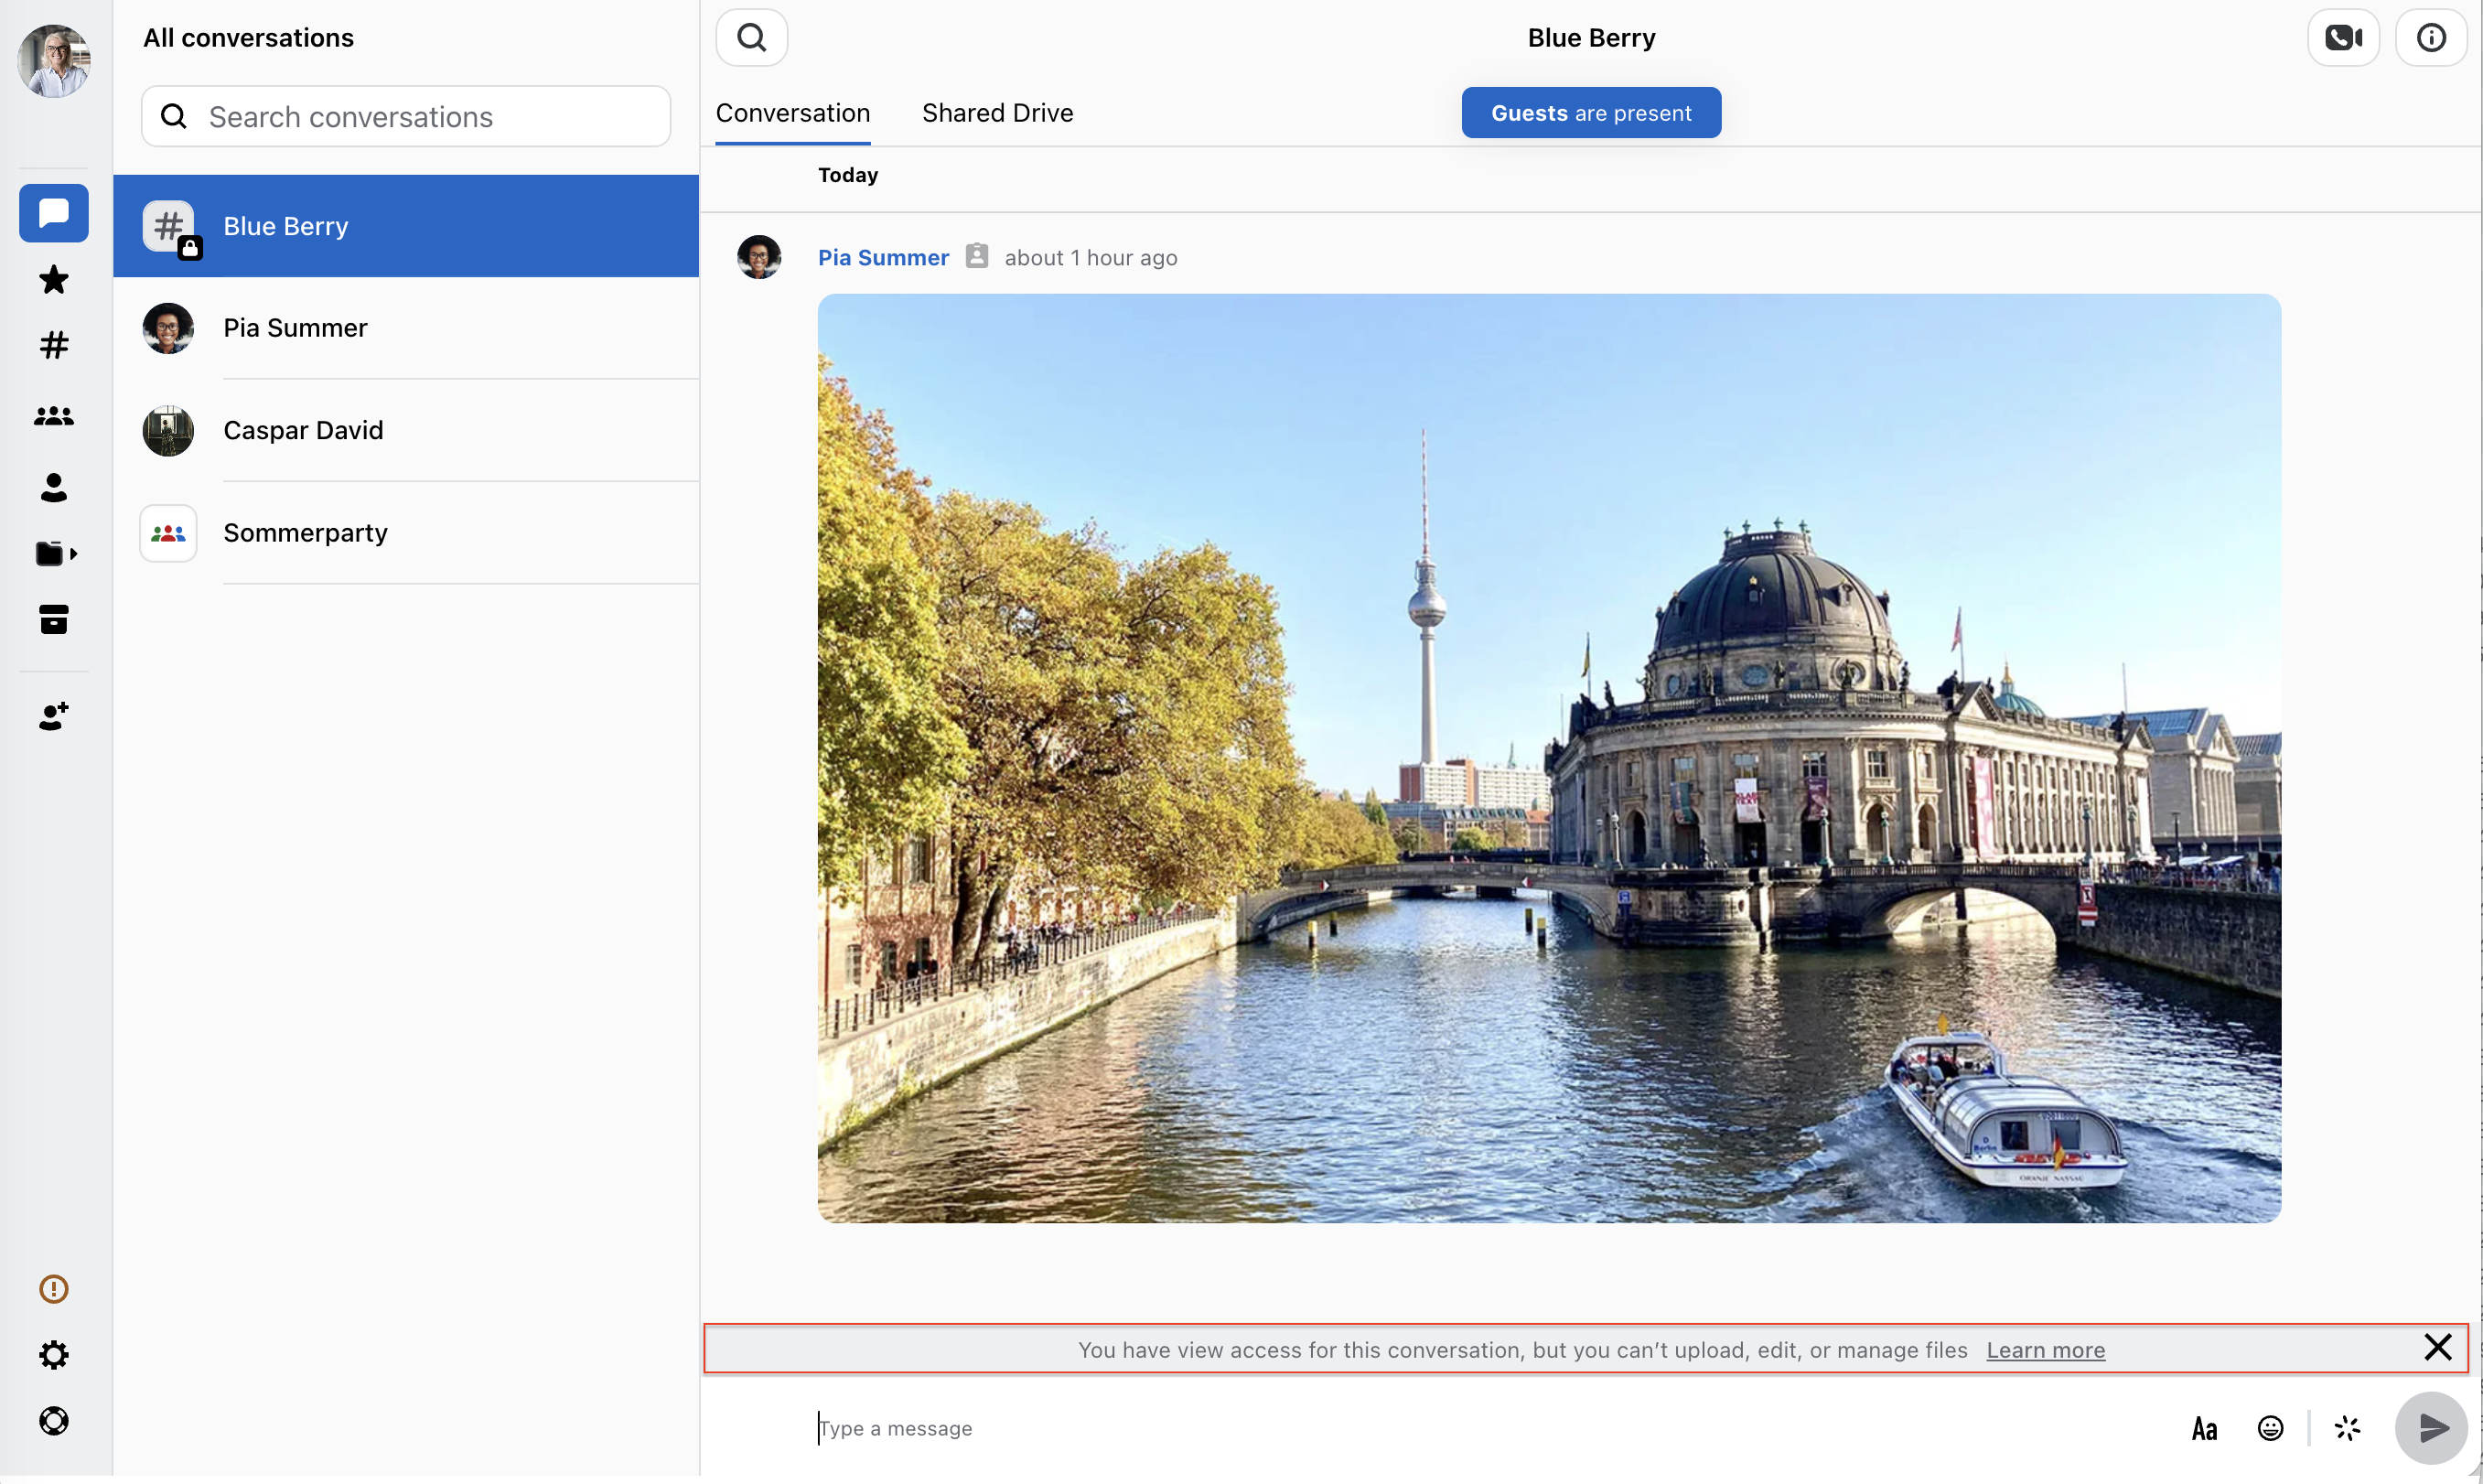This screenshot has width=2483, height=1484.
Task: Expand the folder icon in the sidebar
Action: click(x=56, y=554)
